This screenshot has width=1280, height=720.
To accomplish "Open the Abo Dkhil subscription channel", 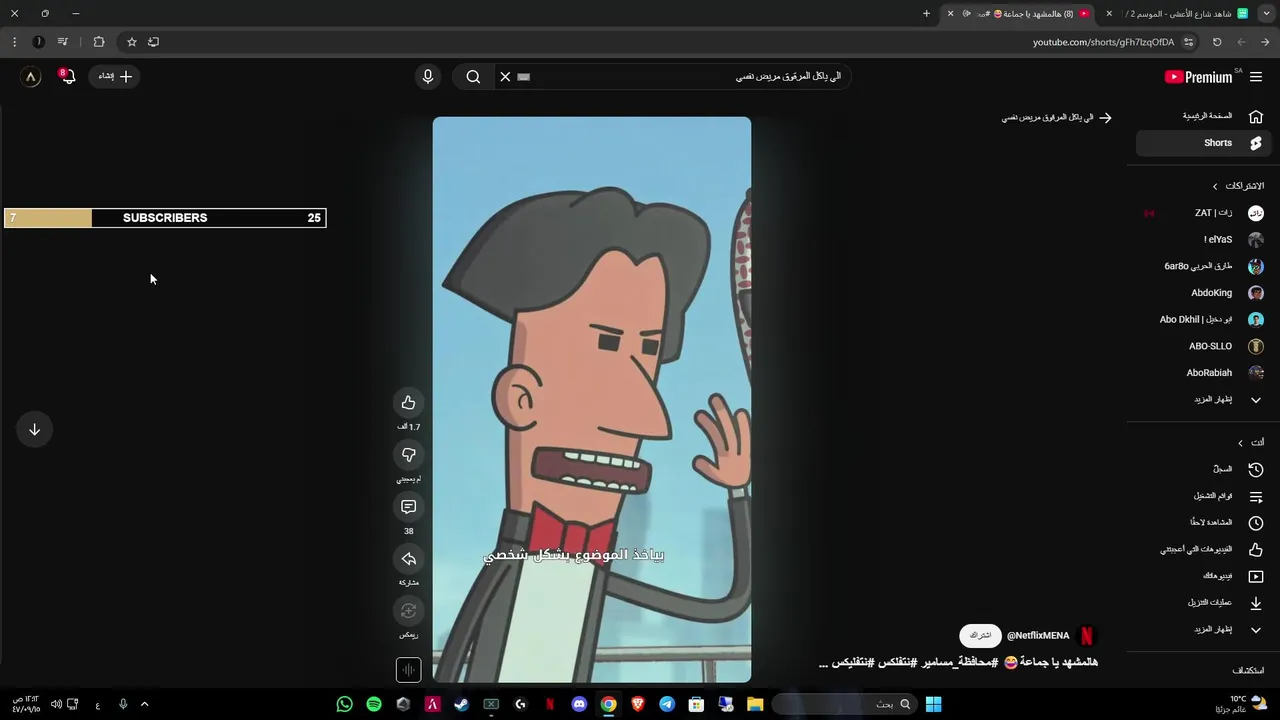I will [x=1204, y=320].
